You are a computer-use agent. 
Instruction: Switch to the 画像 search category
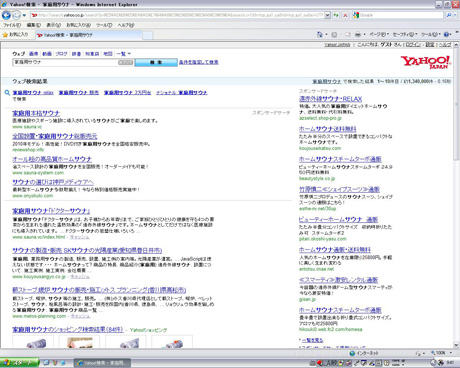click(33, 54)
